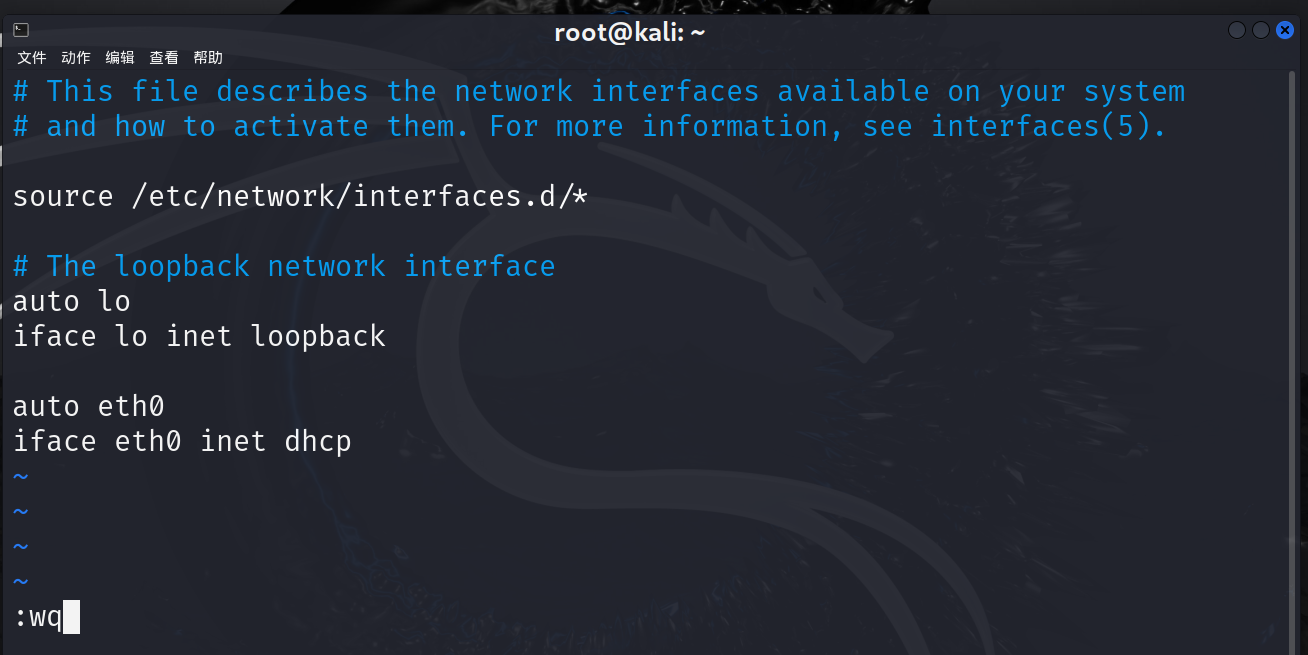Image resolution: width=1308 pixels, height=655 pixels.
Task: Place cursor on the 'auto lo' line
Action: pyautogui.click(x=72, y=301)
